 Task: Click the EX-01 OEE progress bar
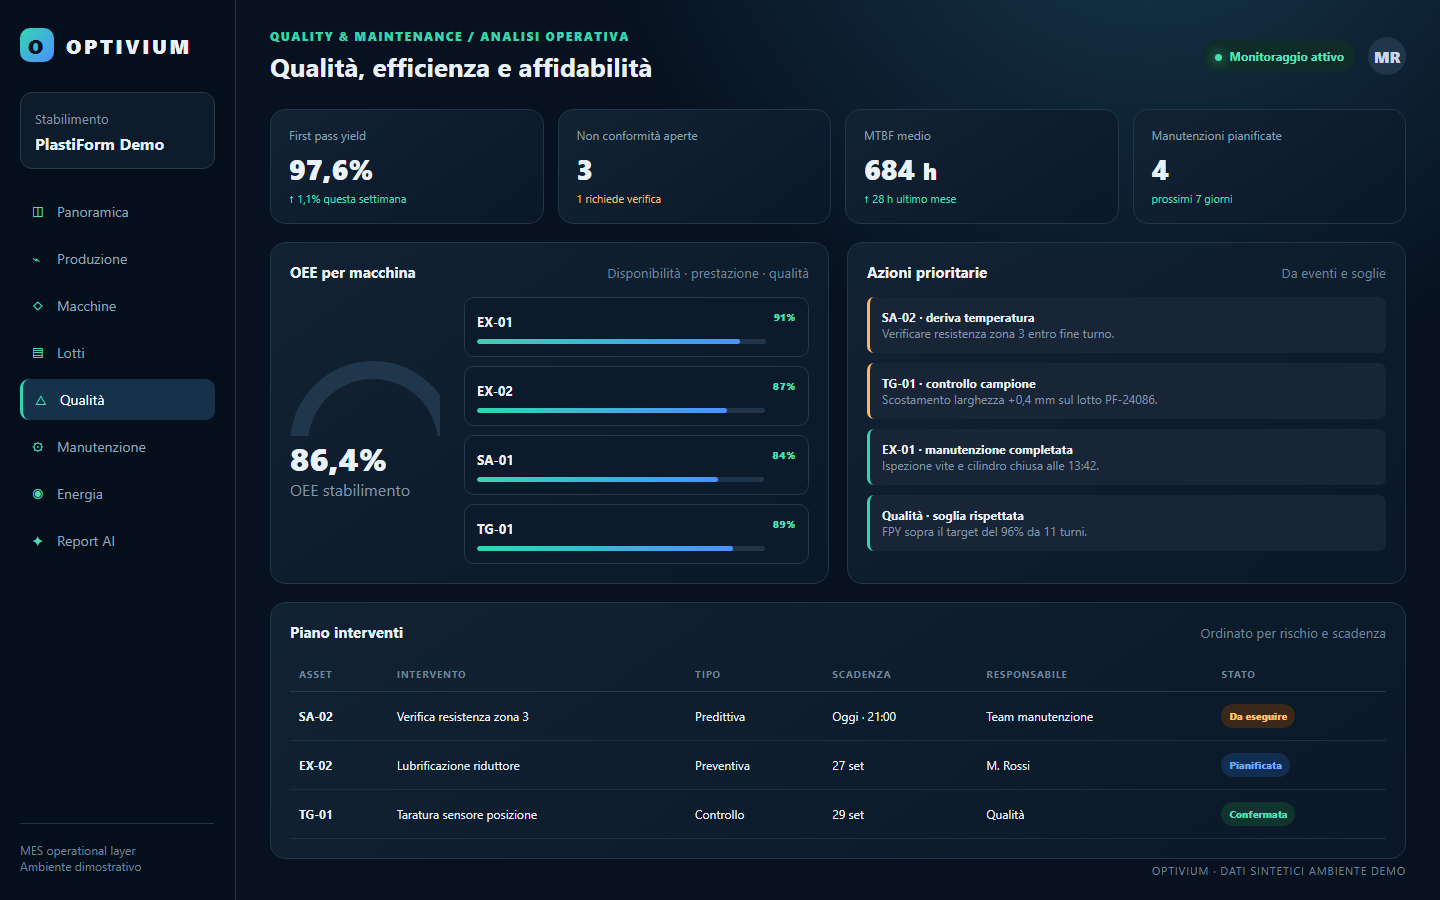(x=621, y=341)
